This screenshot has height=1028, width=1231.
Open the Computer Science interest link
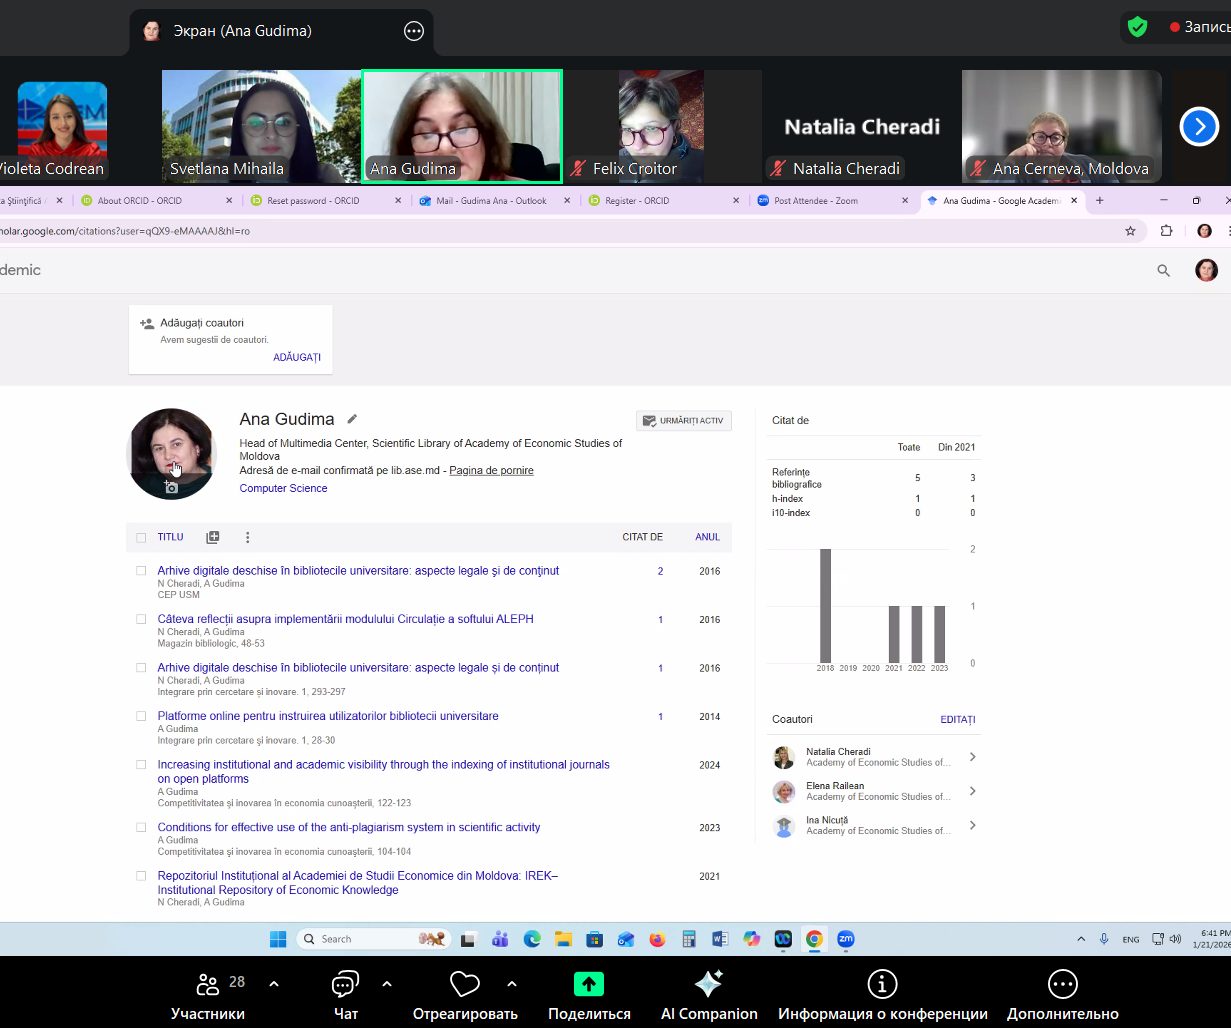[x=283, y=488]
